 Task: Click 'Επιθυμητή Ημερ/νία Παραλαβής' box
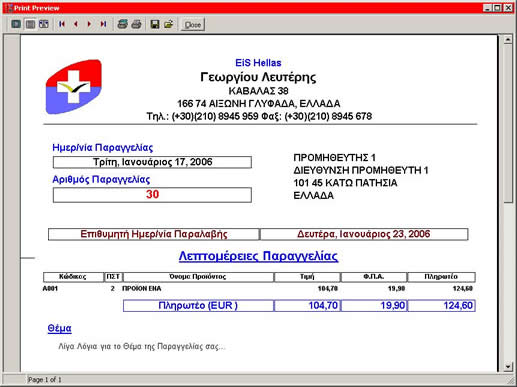click(x=154, y=234)
